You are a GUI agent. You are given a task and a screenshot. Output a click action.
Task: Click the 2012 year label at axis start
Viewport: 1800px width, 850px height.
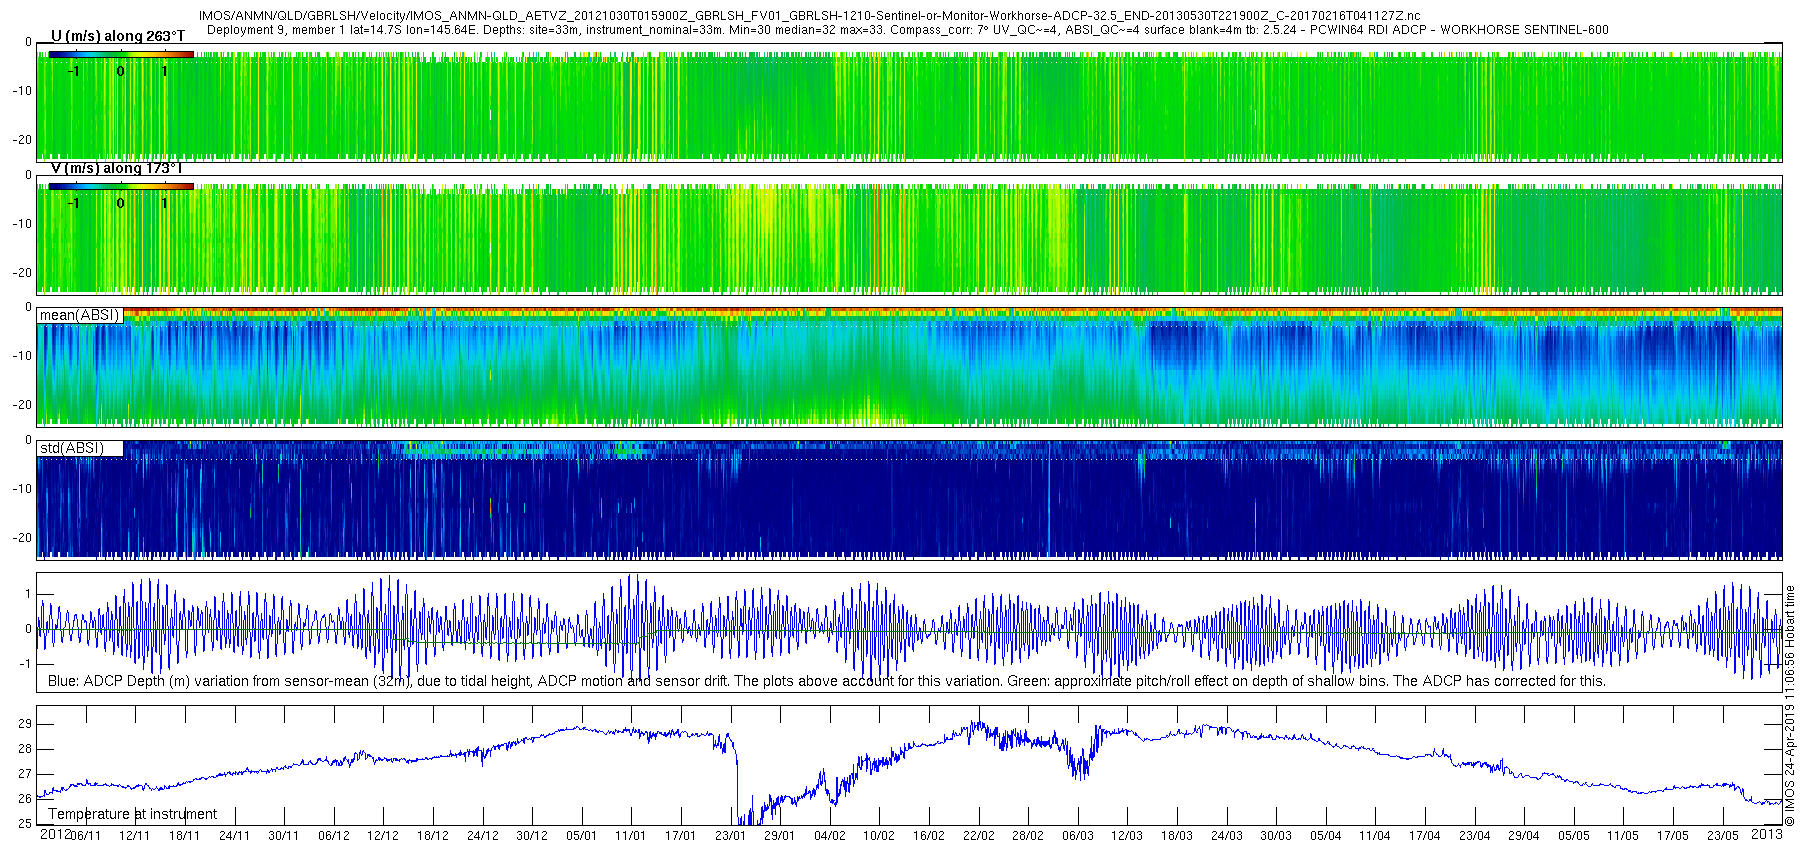point(54,834)
